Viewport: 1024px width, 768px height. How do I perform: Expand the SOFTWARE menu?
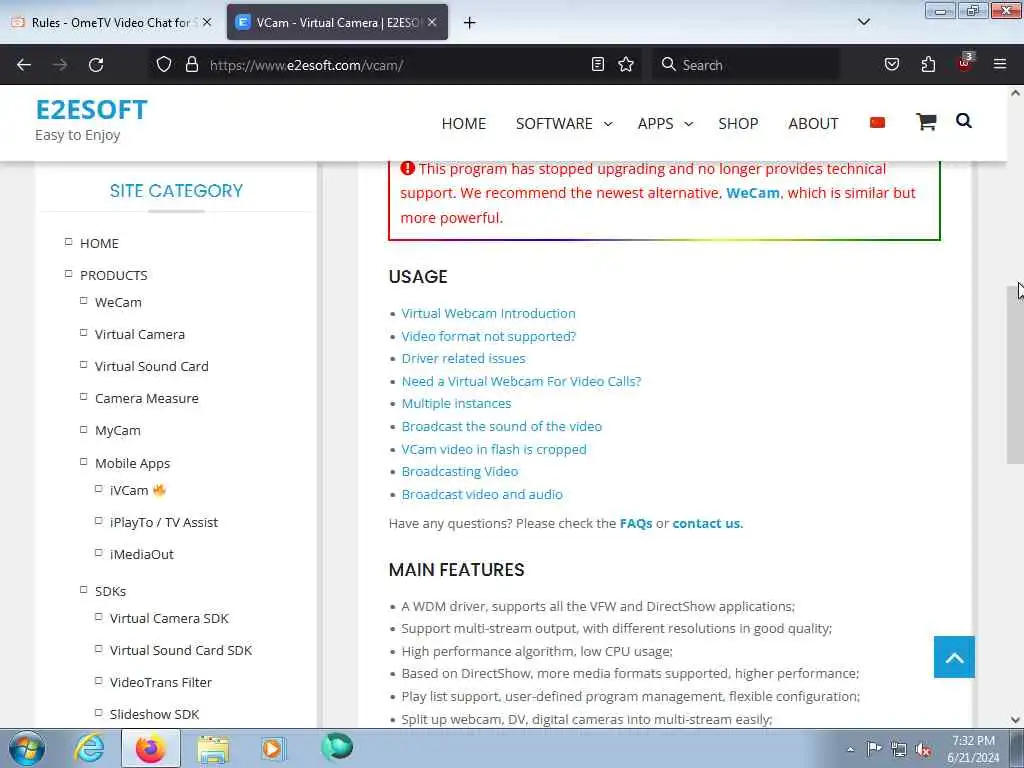(564, 123)
